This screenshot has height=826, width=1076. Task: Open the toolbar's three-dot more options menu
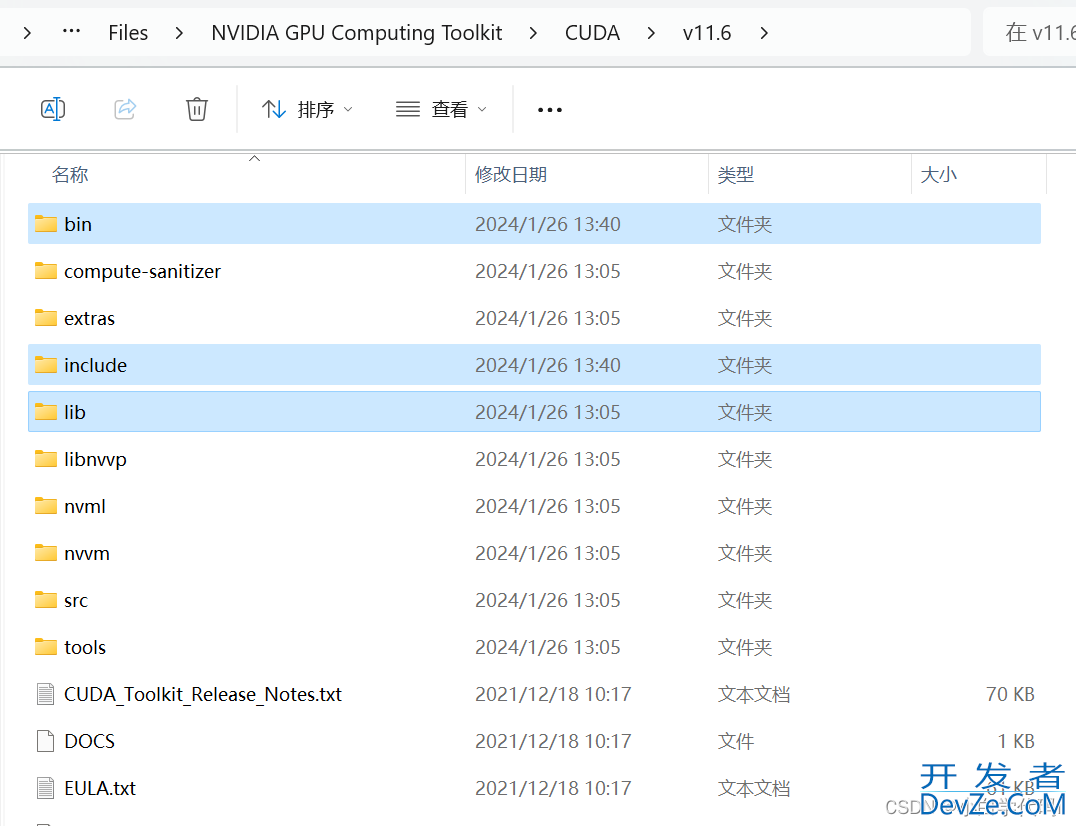tap(550, 110)
